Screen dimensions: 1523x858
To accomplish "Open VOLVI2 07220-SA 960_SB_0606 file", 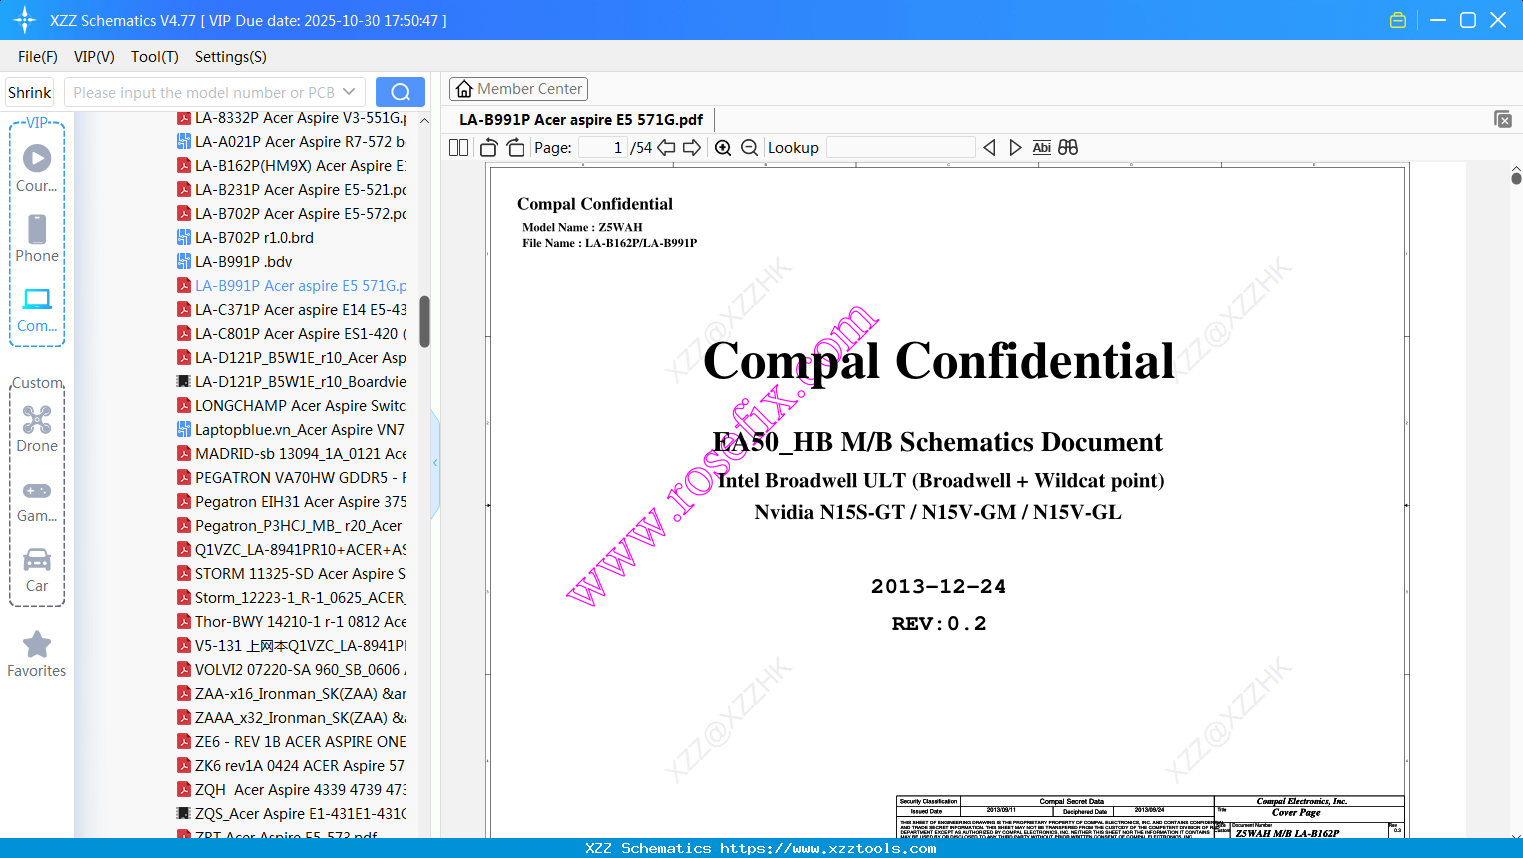I will pyautogui.click(x=292, y=670).
